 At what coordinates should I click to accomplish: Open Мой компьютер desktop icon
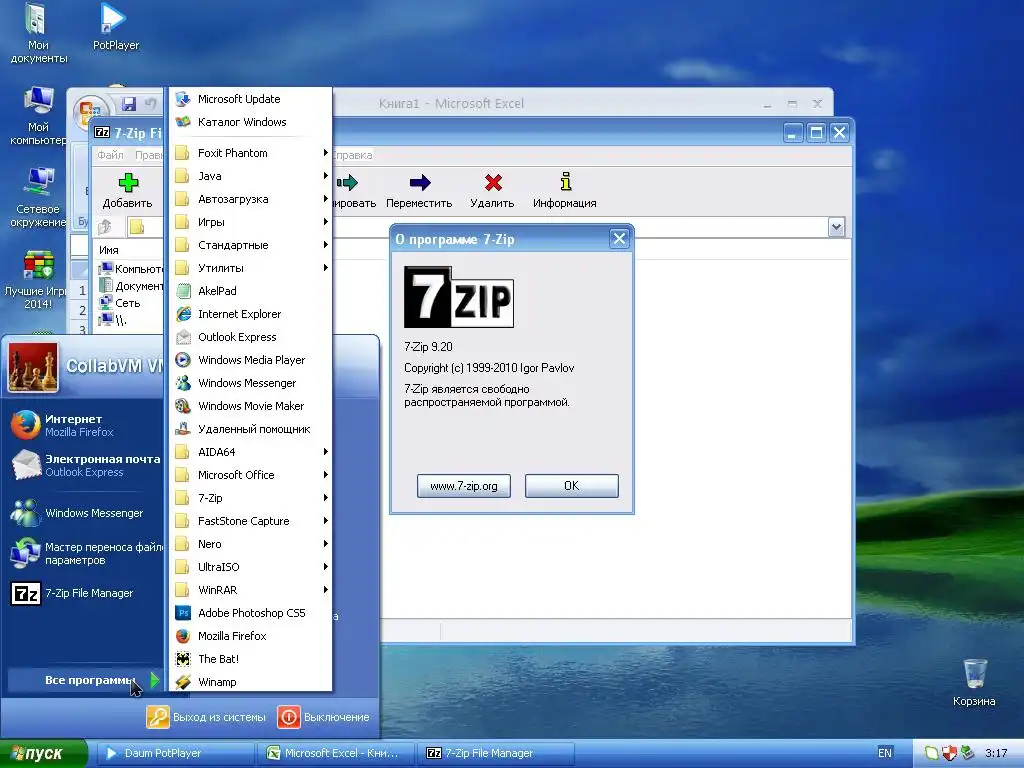38,116
